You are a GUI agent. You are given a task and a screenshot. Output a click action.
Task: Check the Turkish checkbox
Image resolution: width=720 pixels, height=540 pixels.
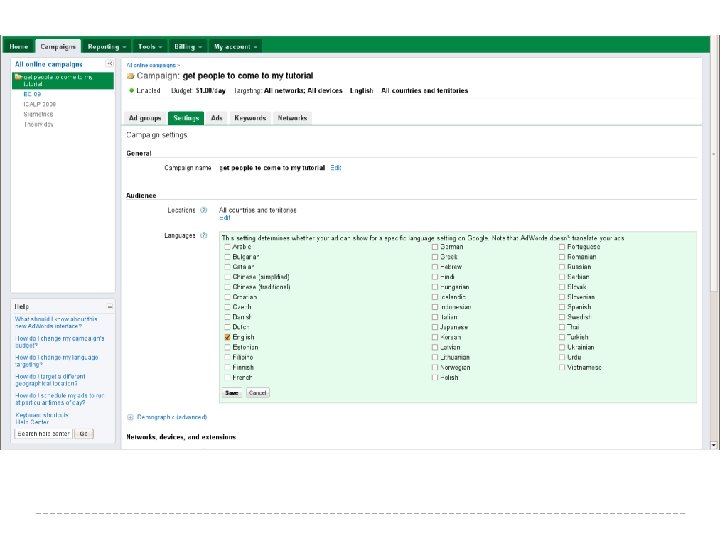[562, 337]
